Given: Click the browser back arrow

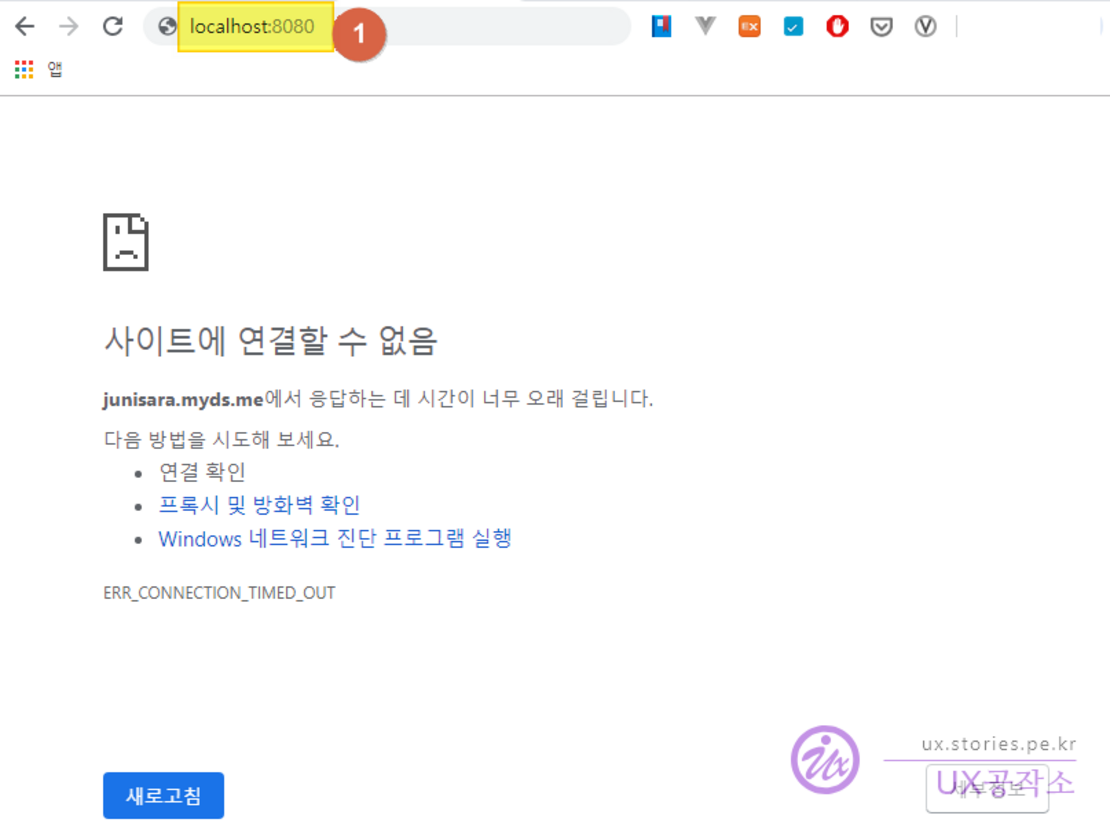Looking at the screenshot, I should [x=25, y=27].
